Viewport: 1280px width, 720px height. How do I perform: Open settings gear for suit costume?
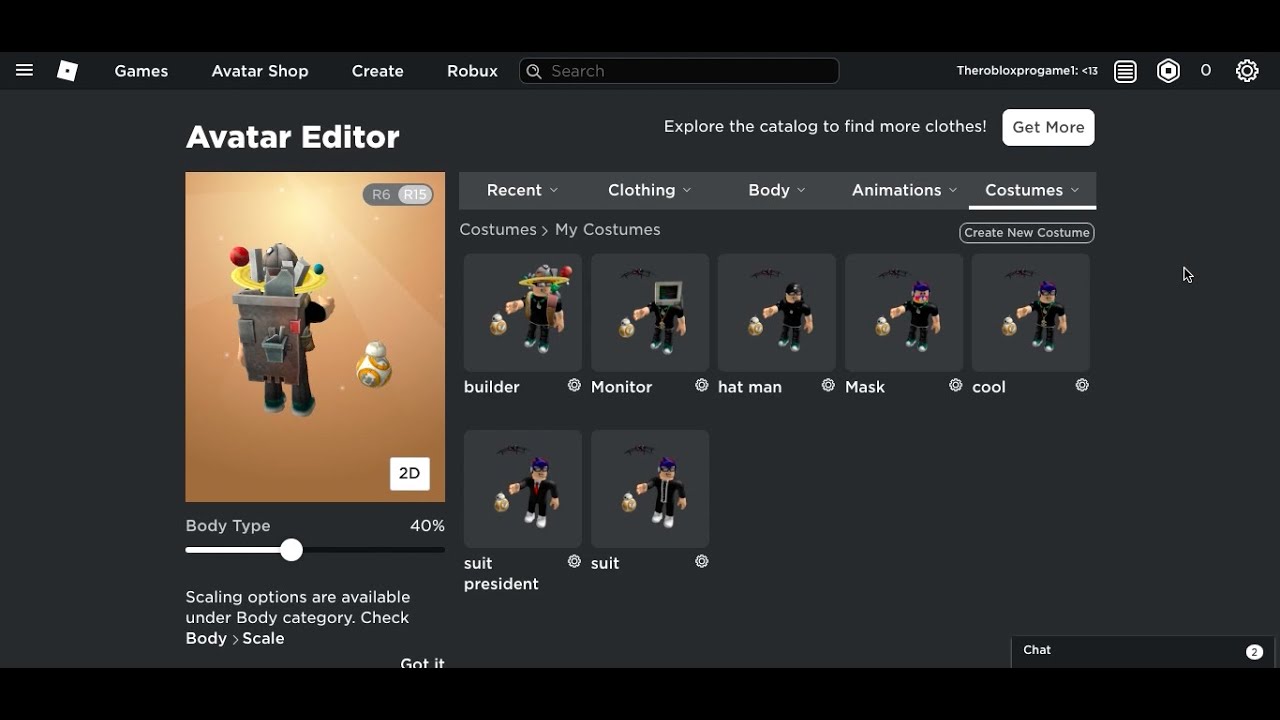[701, 561]
